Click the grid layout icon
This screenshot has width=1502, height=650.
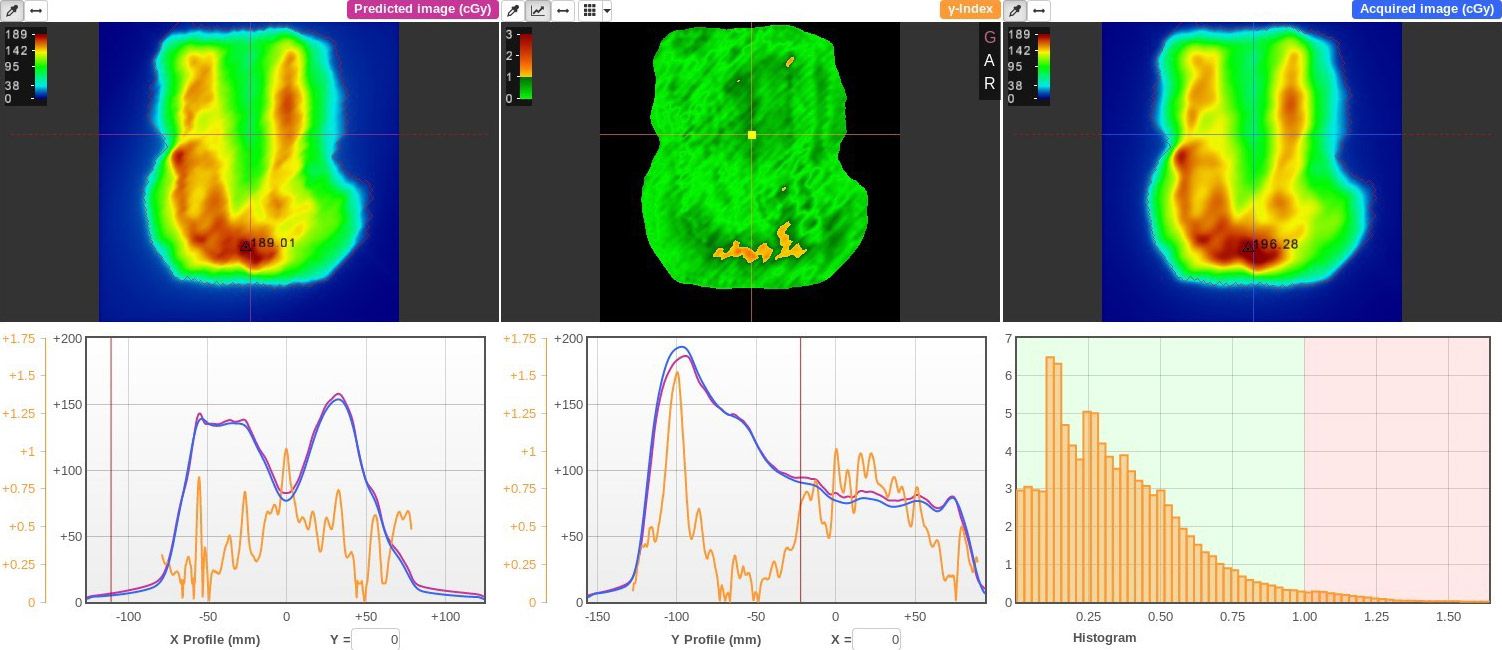tap(590, 10)
